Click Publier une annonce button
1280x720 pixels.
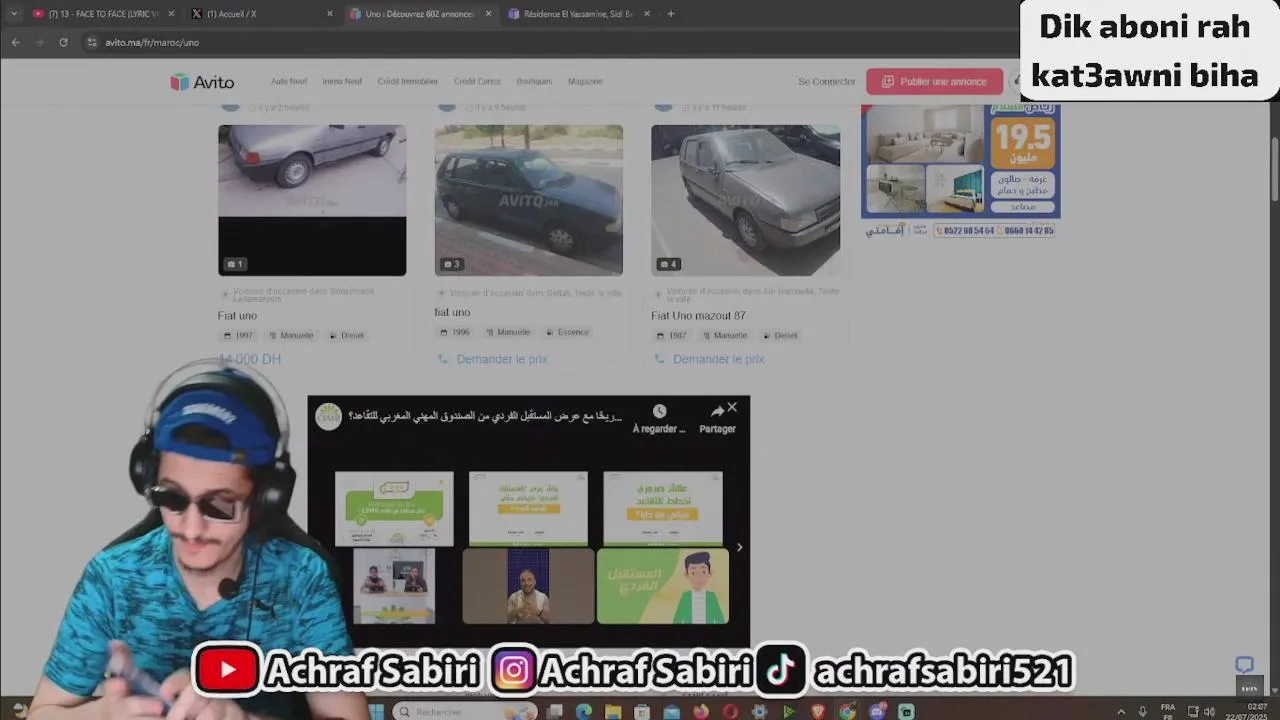click(934, 82)
